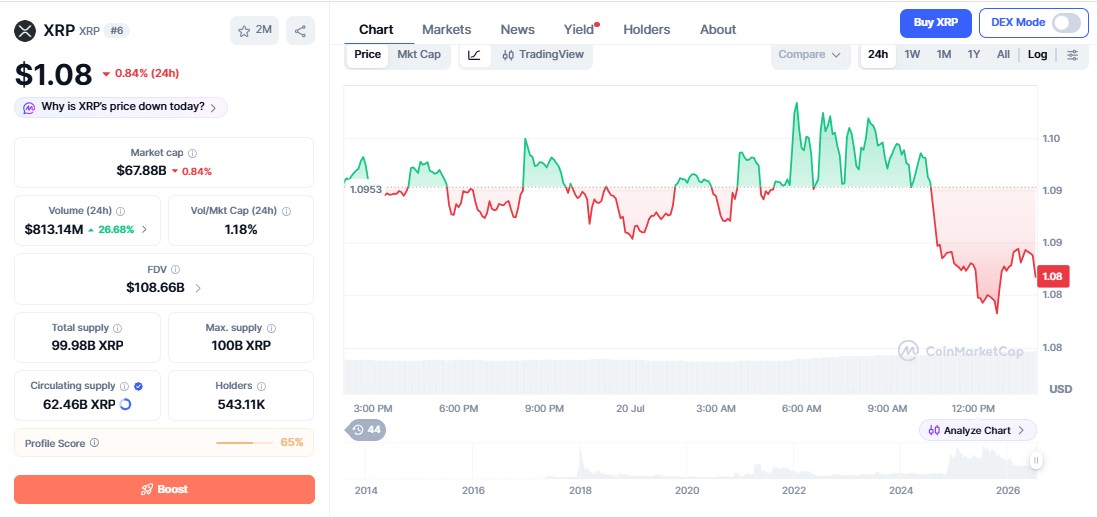Click the #6 rank badge
This screenshot has height=517, width=1097.
(117, 31)
